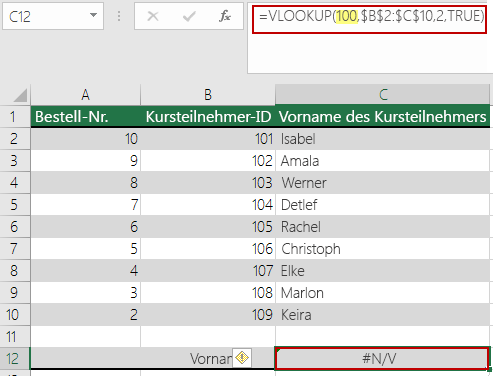Select the ID cell 103
This screenshot has height=376, width=493.
coord(208,183)
